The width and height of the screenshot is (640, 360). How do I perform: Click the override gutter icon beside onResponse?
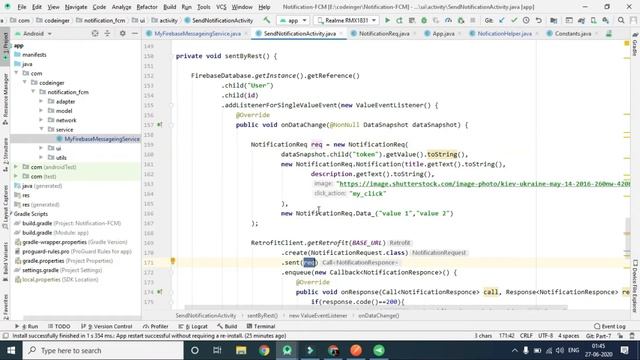point(160,292)
